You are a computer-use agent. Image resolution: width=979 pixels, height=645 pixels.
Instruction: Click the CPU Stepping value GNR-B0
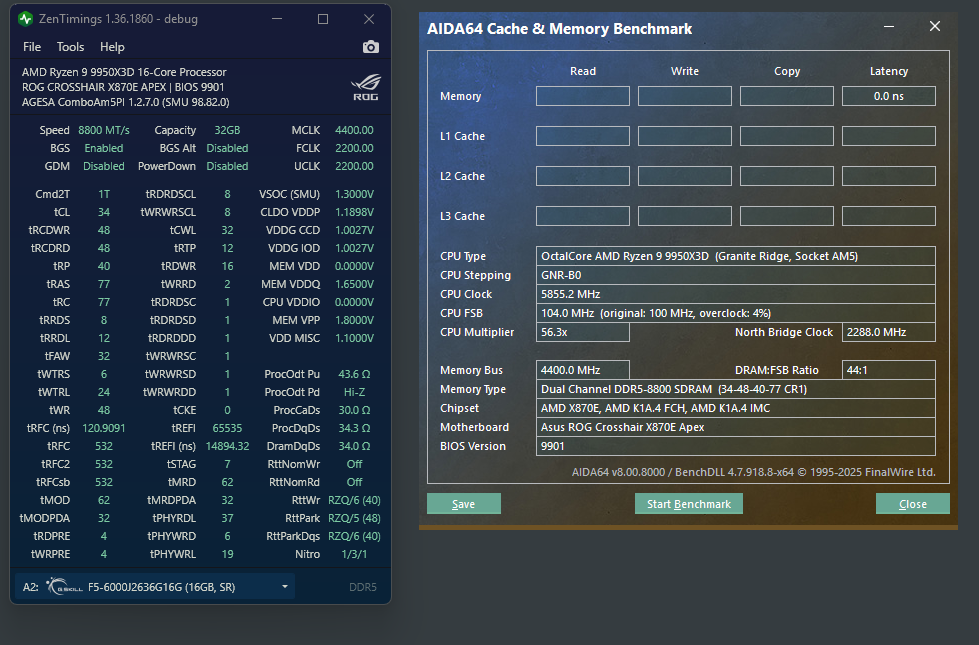[735, 275]
